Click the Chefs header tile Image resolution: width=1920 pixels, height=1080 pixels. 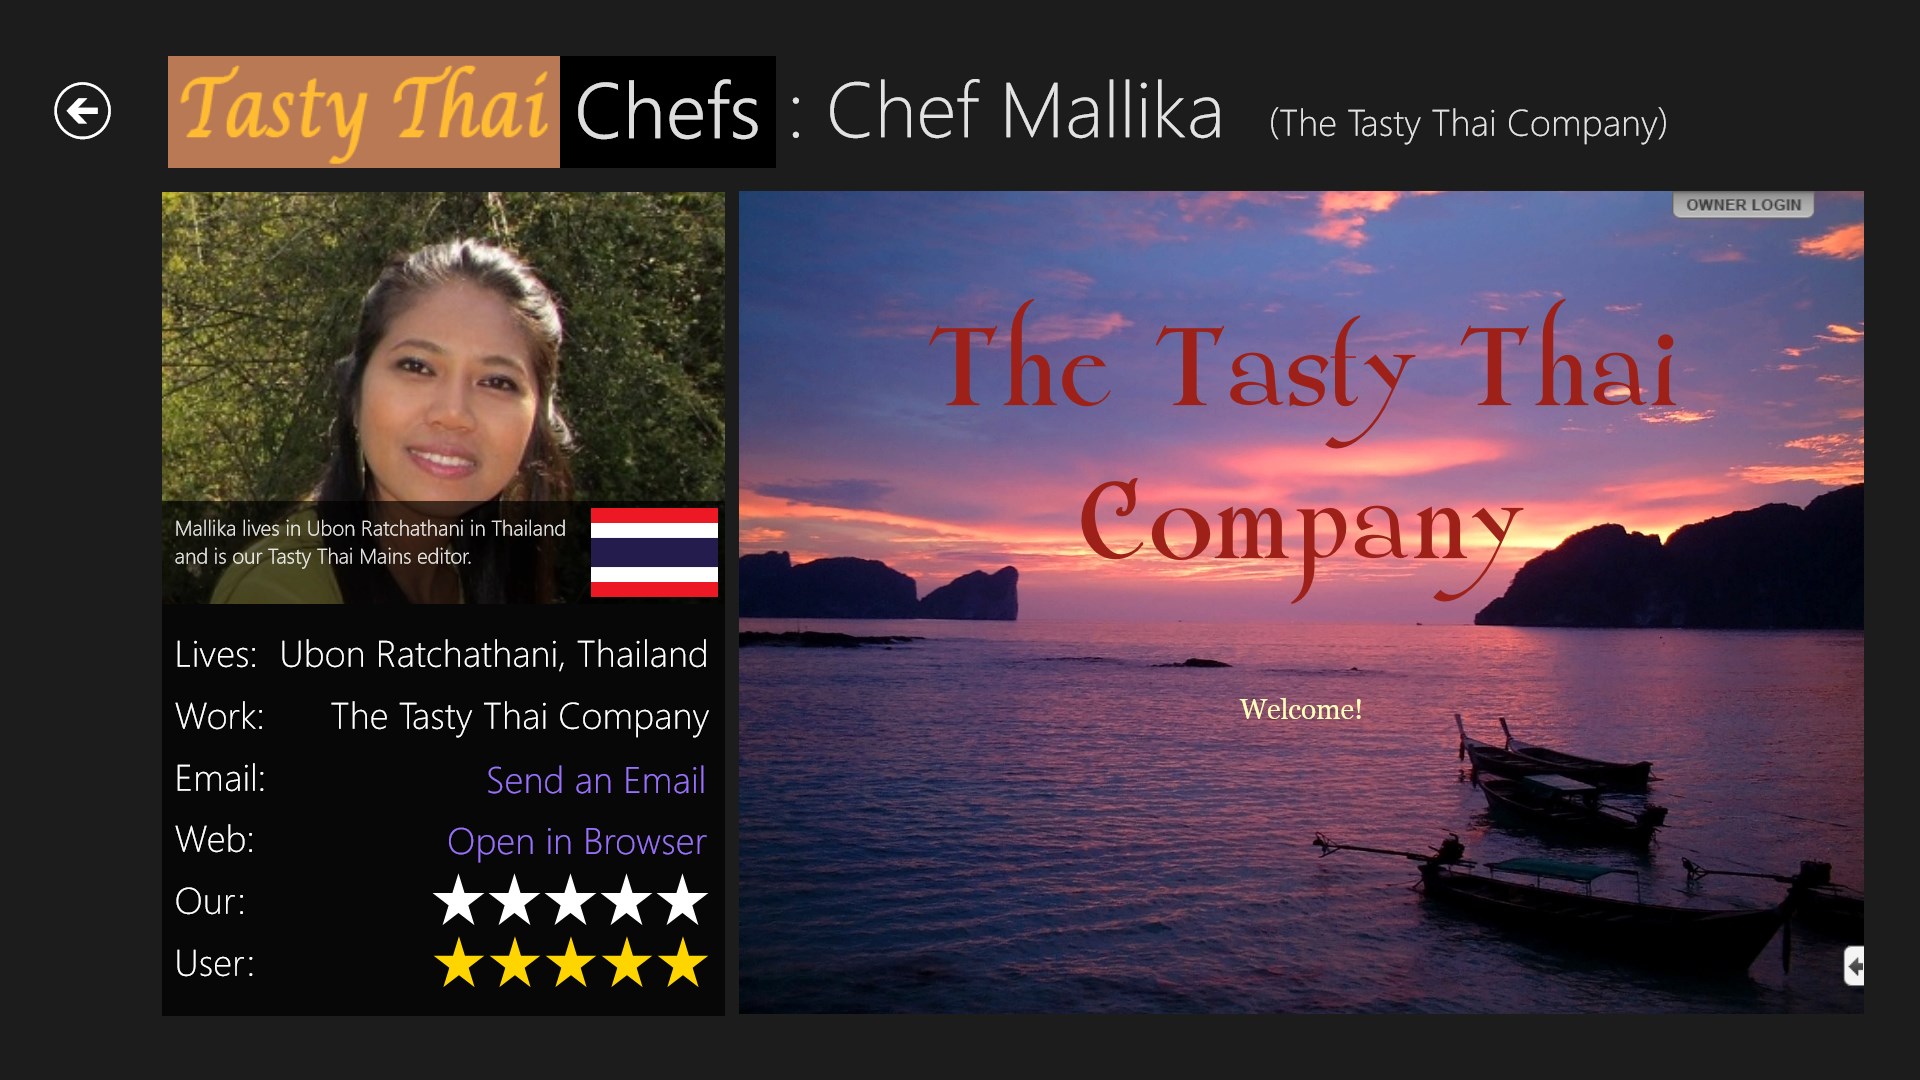tap(668, 112)
